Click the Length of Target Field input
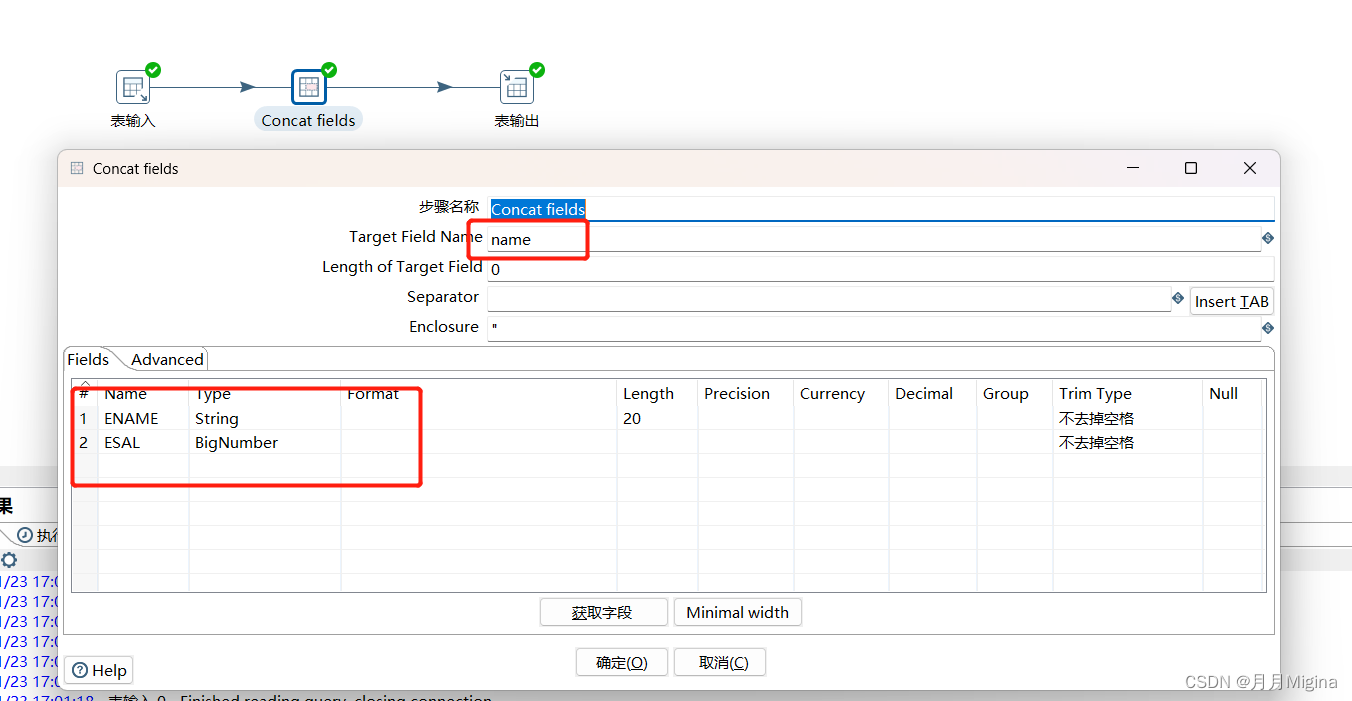The image size is (1352, 701). (881, 269)
